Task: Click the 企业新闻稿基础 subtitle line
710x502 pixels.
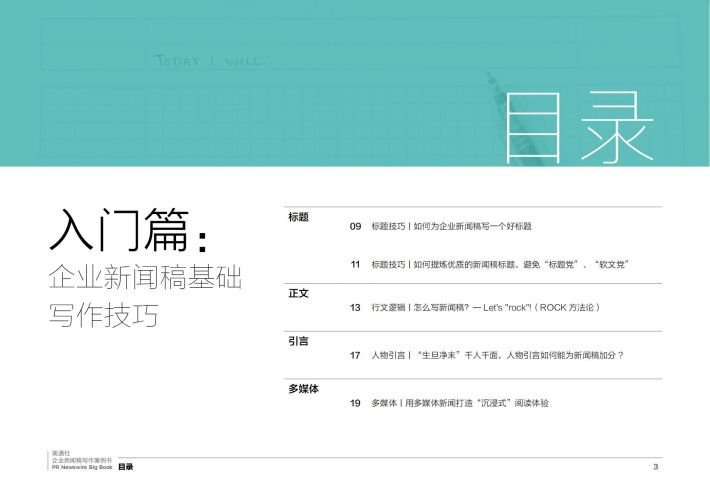Action: 145,278
